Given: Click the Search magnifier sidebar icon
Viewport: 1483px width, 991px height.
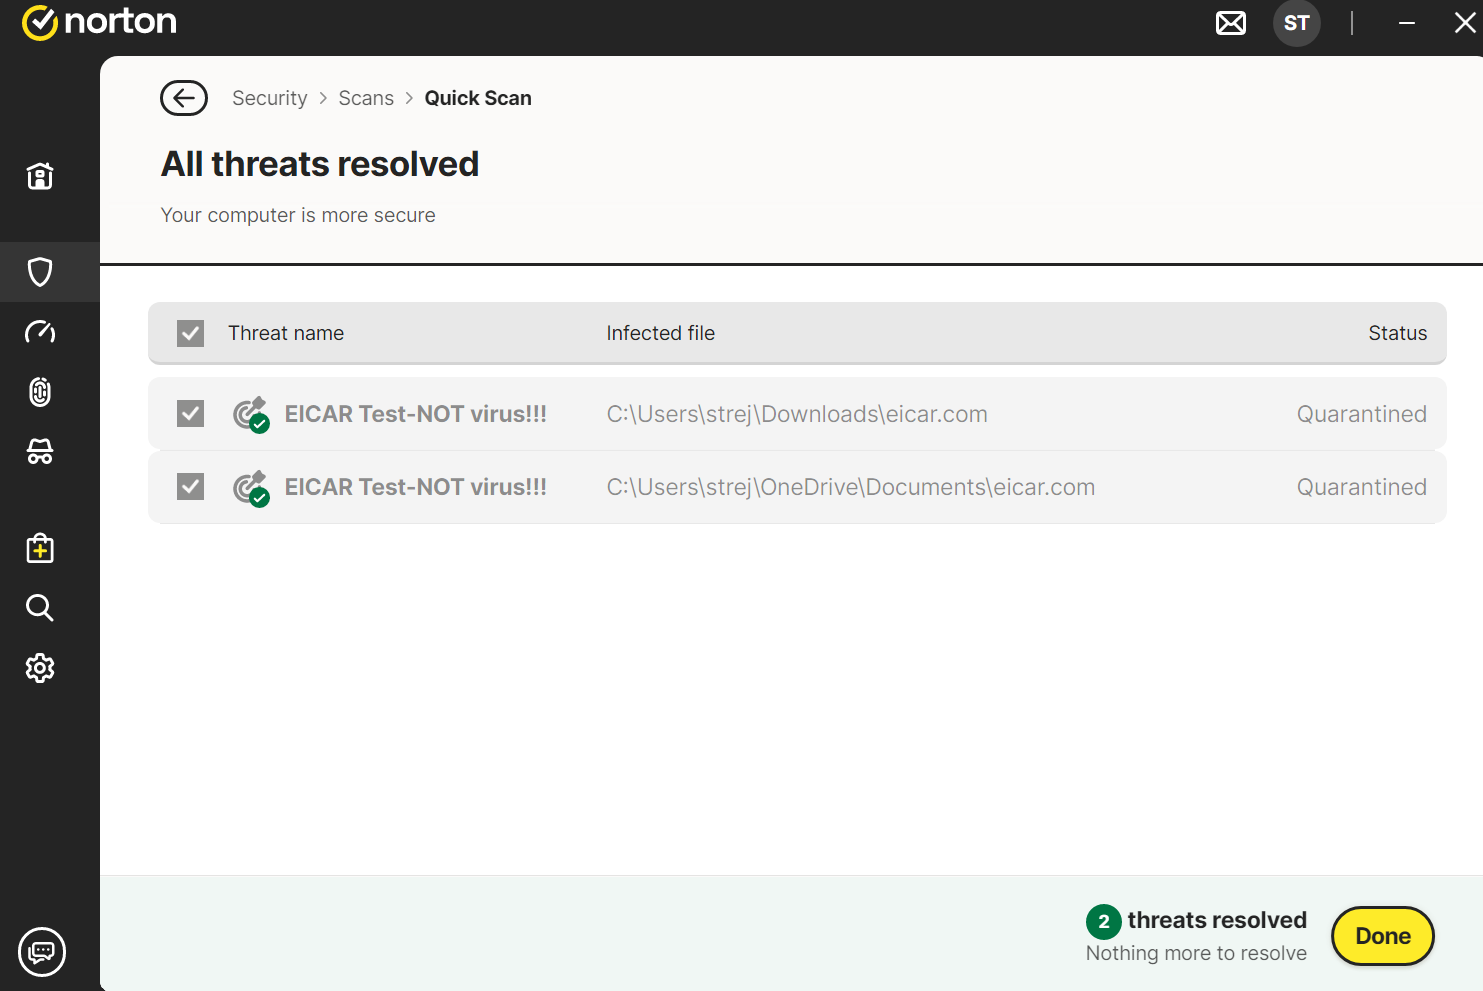Looking at the screenshot, I should [40, 608].
